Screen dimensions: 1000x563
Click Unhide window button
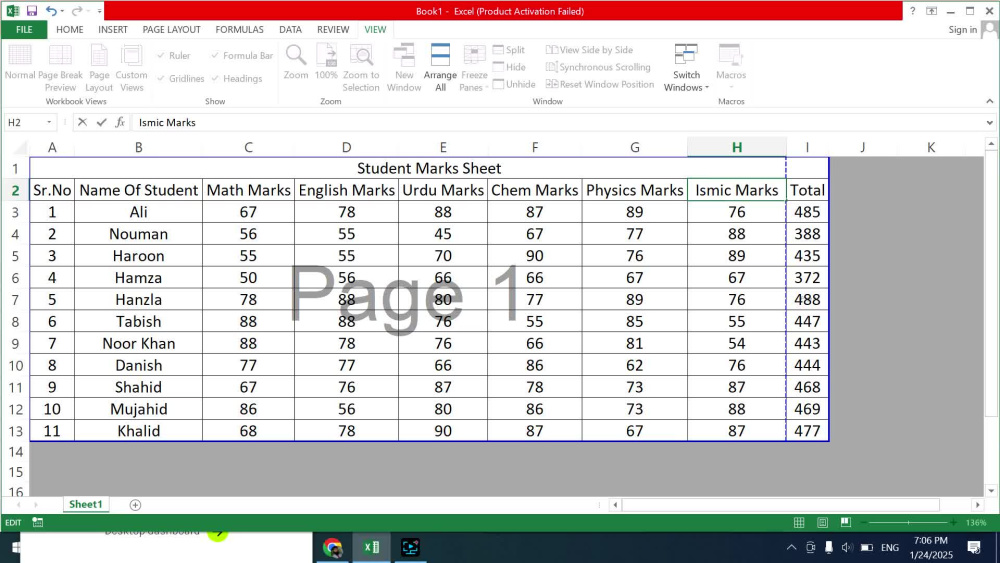(x=514, y=84)
